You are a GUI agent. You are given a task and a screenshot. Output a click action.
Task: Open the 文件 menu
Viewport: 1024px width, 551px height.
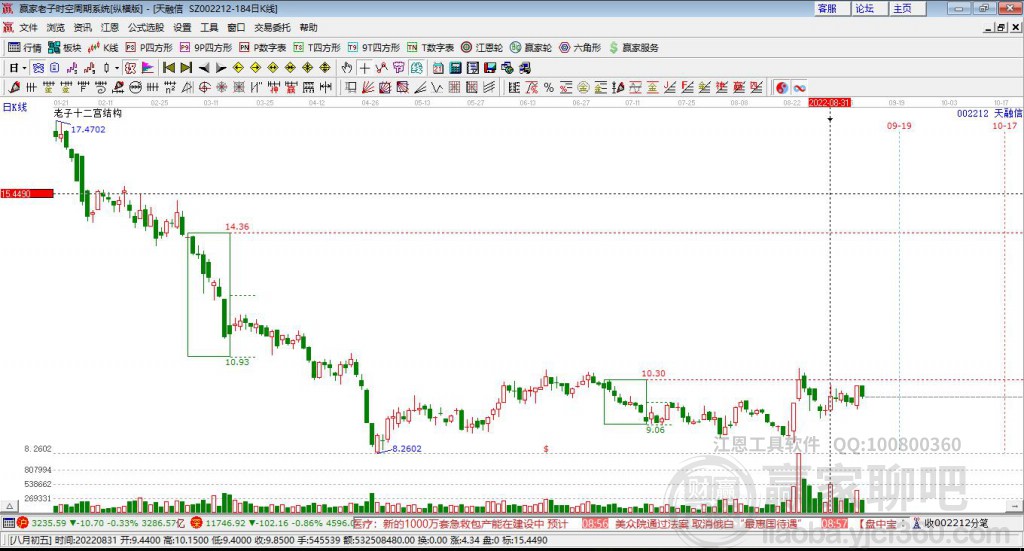(29, 27)
